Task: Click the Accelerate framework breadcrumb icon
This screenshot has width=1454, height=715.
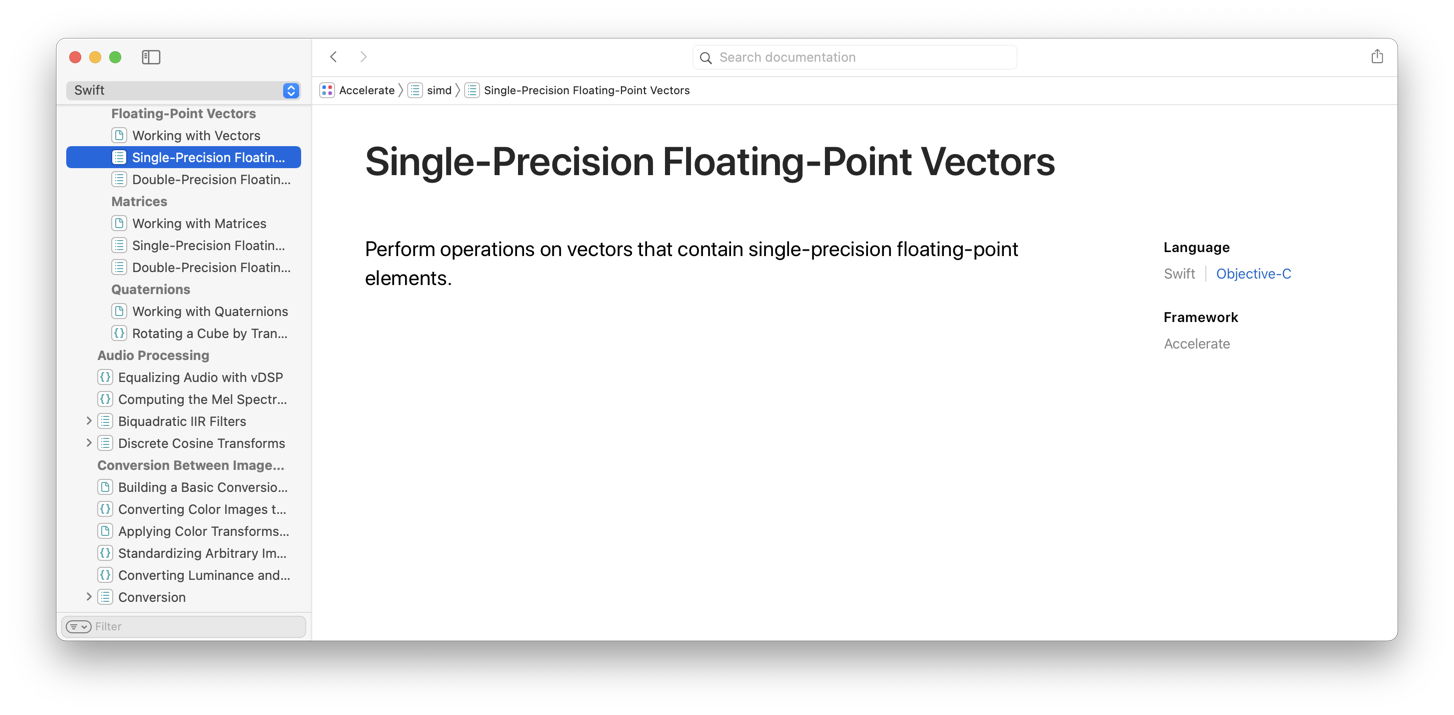Action: (x=327, y=90)
